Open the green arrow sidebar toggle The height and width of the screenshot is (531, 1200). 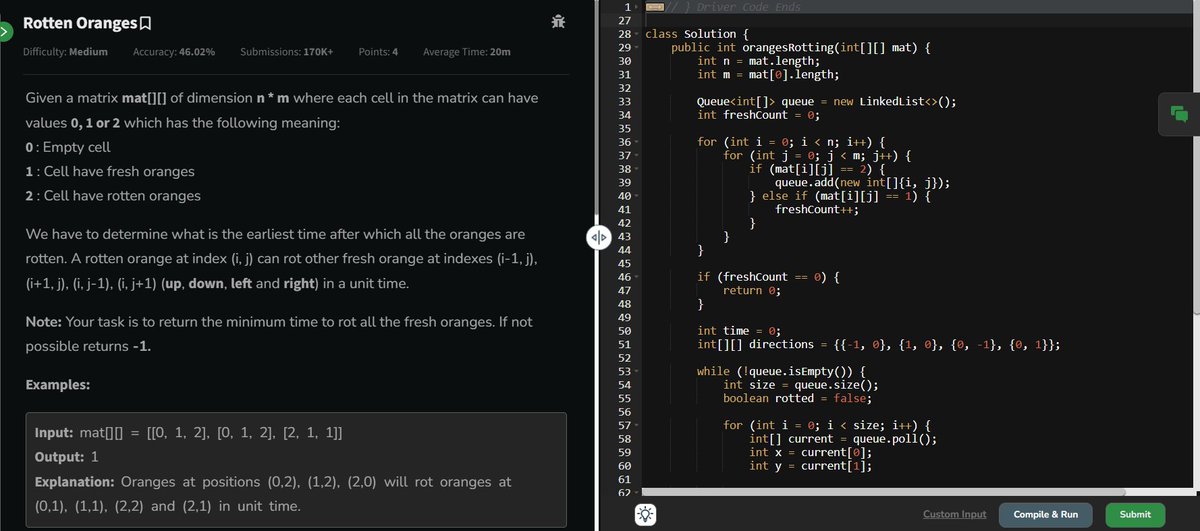(5, 32)
